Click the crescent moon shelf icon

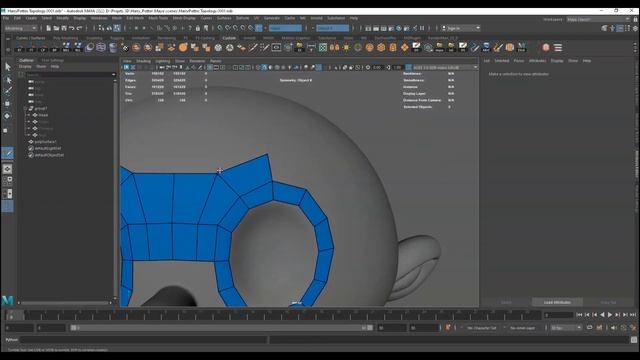(x=89, y=48)
